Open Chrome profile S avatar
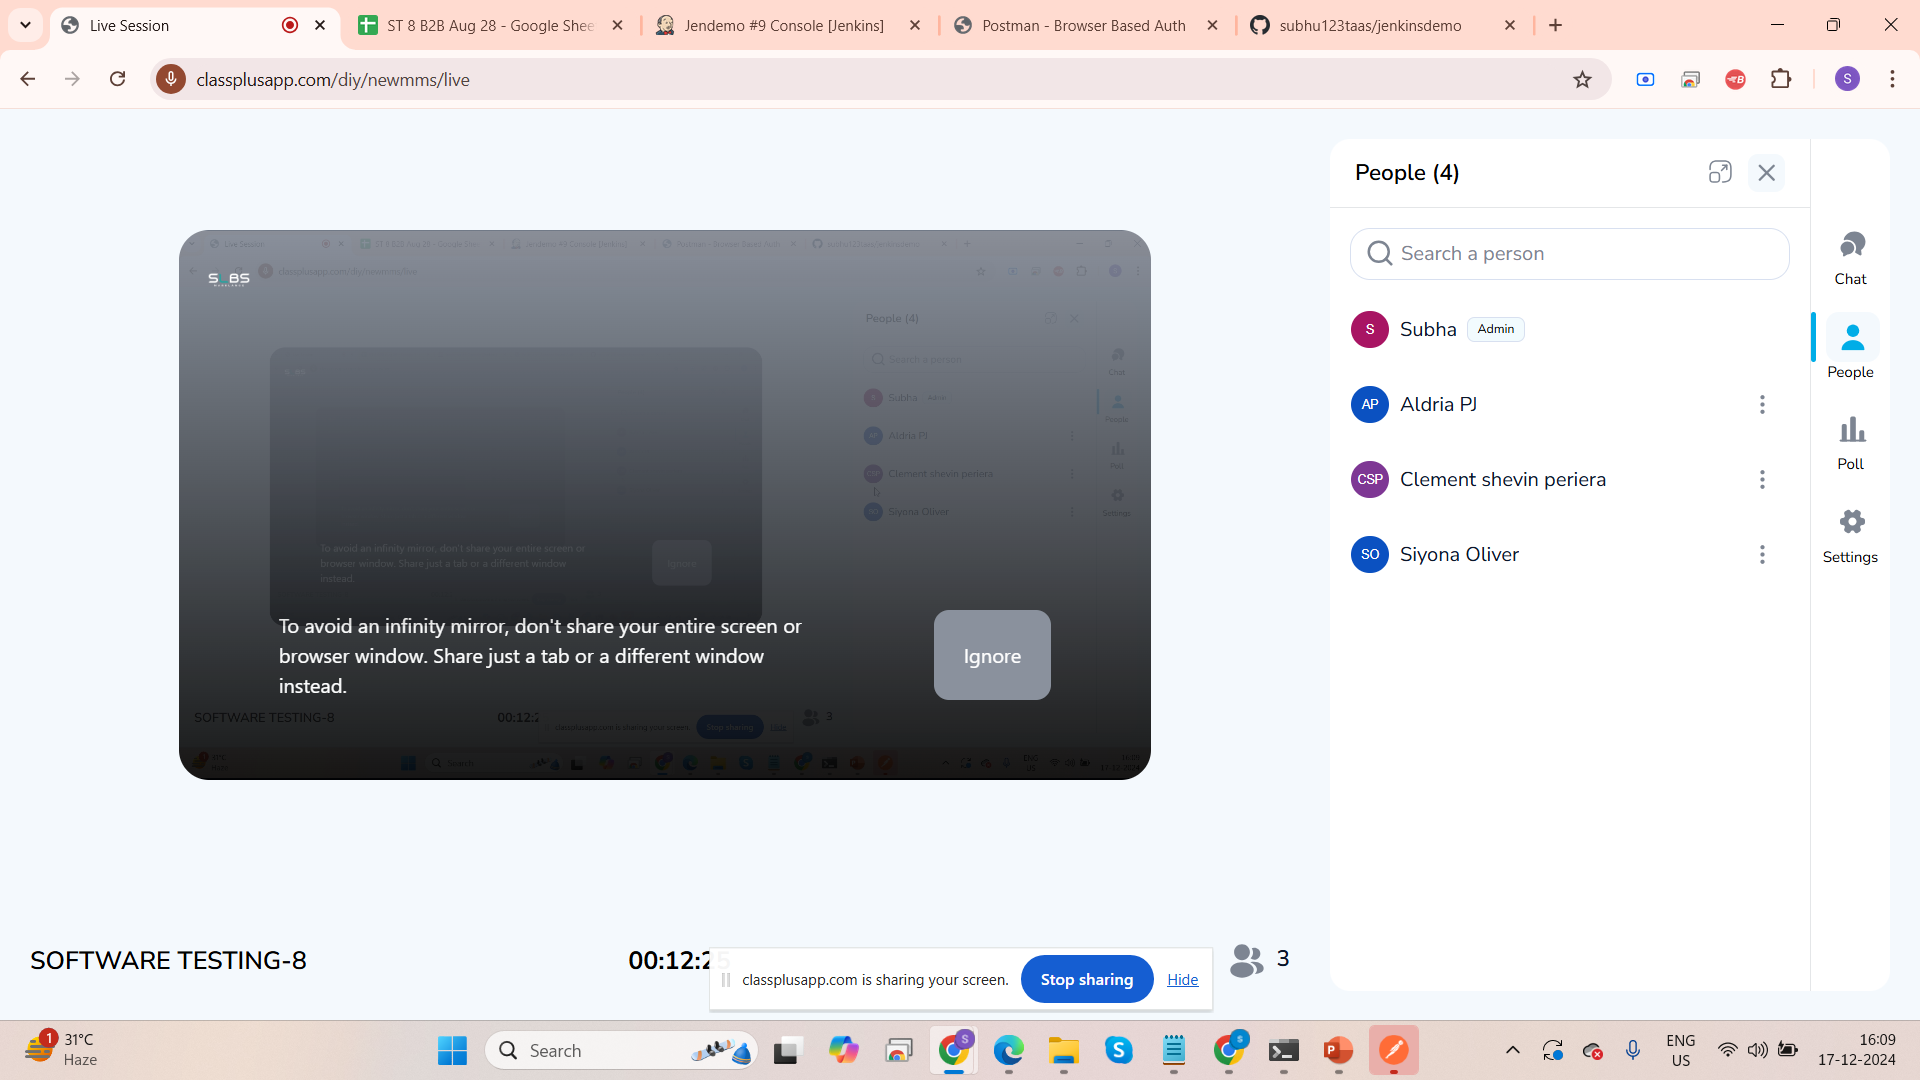The height and width of the screenshot is (1080, 1920). pos(1847,79)
